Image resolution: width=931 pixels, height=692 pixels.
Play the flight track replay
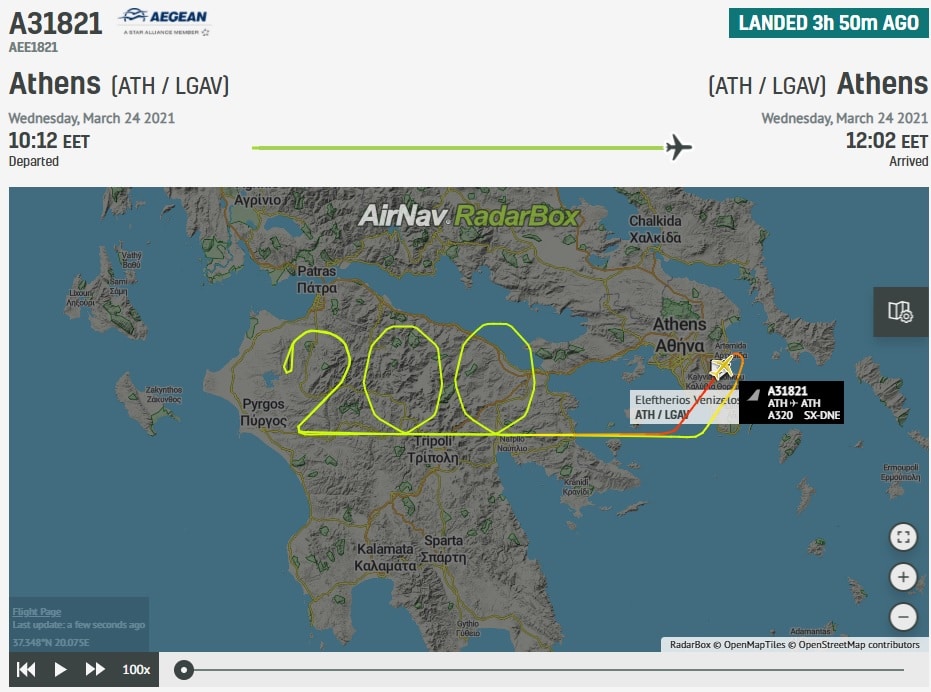(60, 669)
